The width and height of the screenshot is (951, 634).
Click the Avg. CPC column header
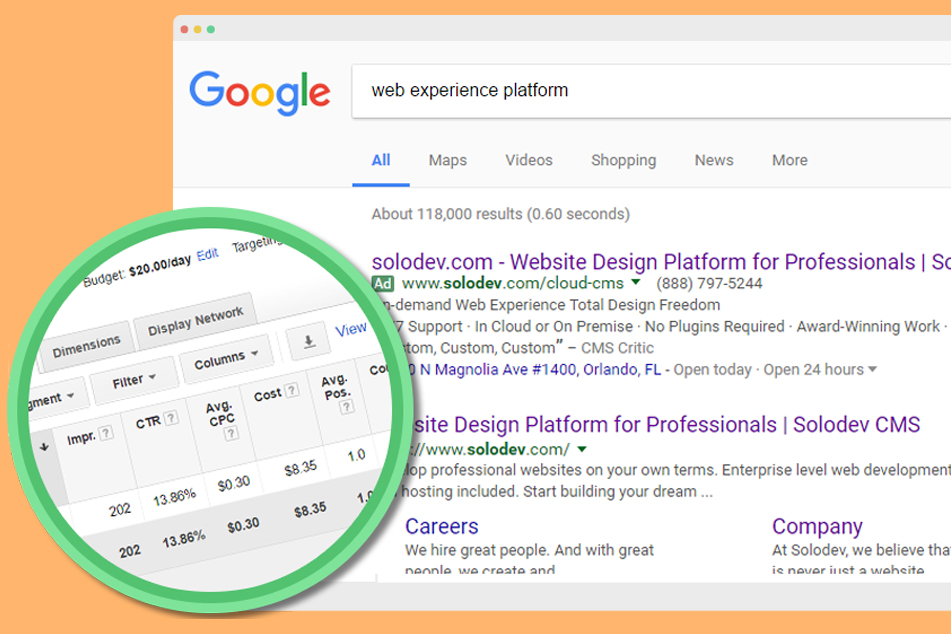click(220, 413)
